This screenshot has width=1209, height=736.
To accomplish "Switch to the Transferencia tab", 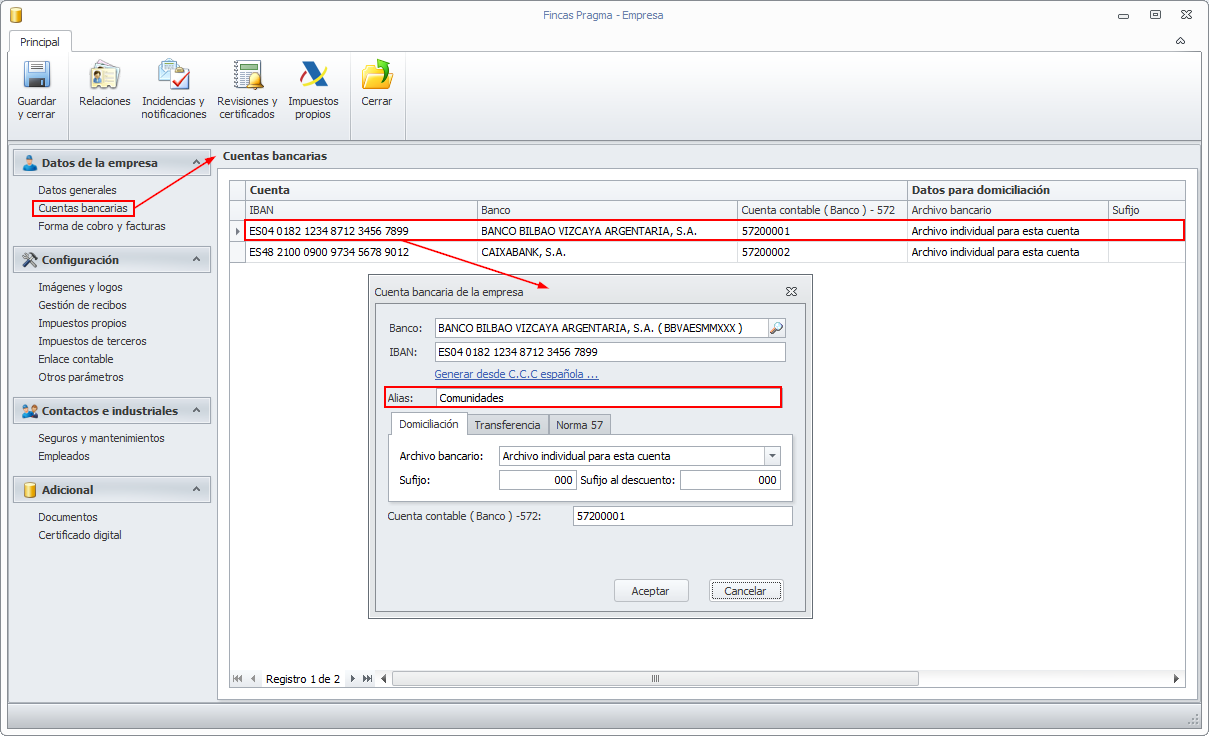I will coord(507,425).
